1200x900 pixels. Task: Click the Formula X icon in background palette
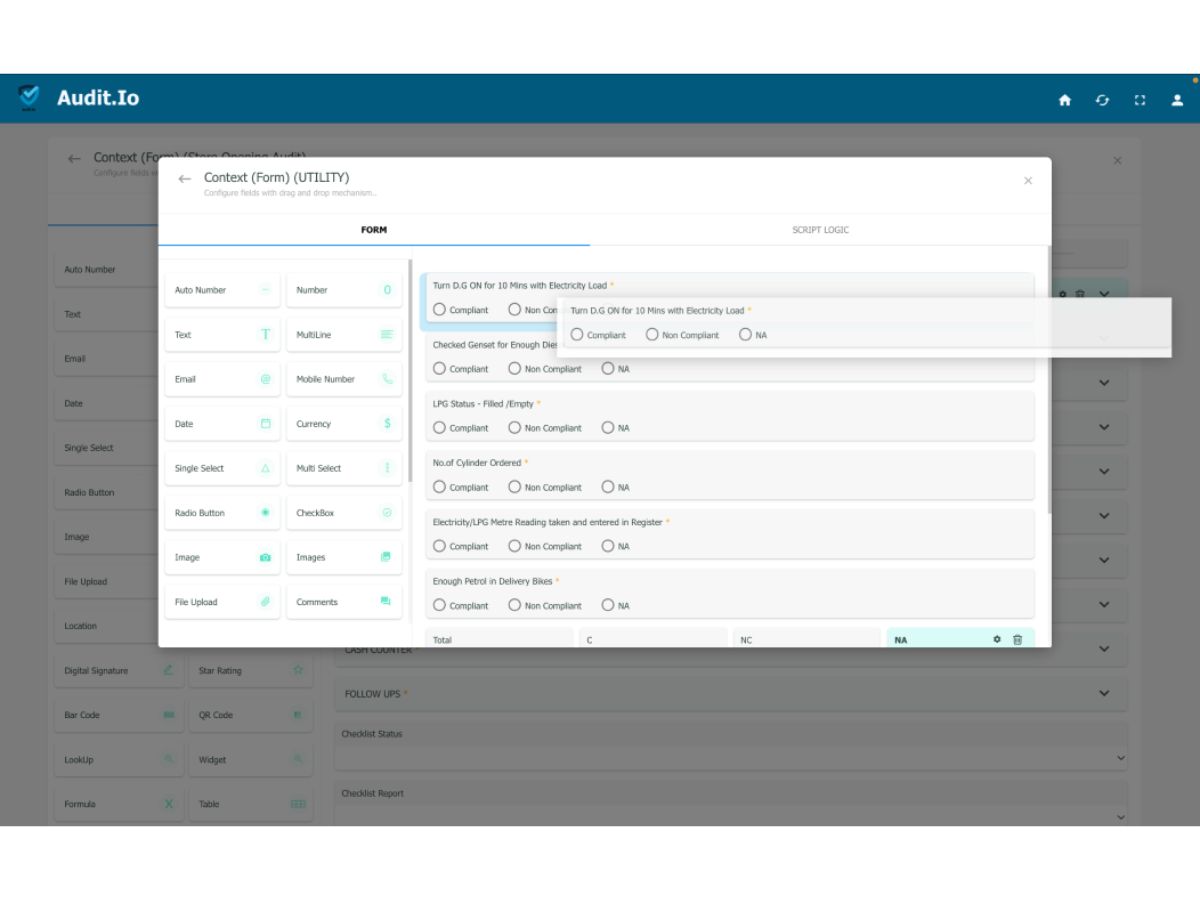tap(168, 804)
